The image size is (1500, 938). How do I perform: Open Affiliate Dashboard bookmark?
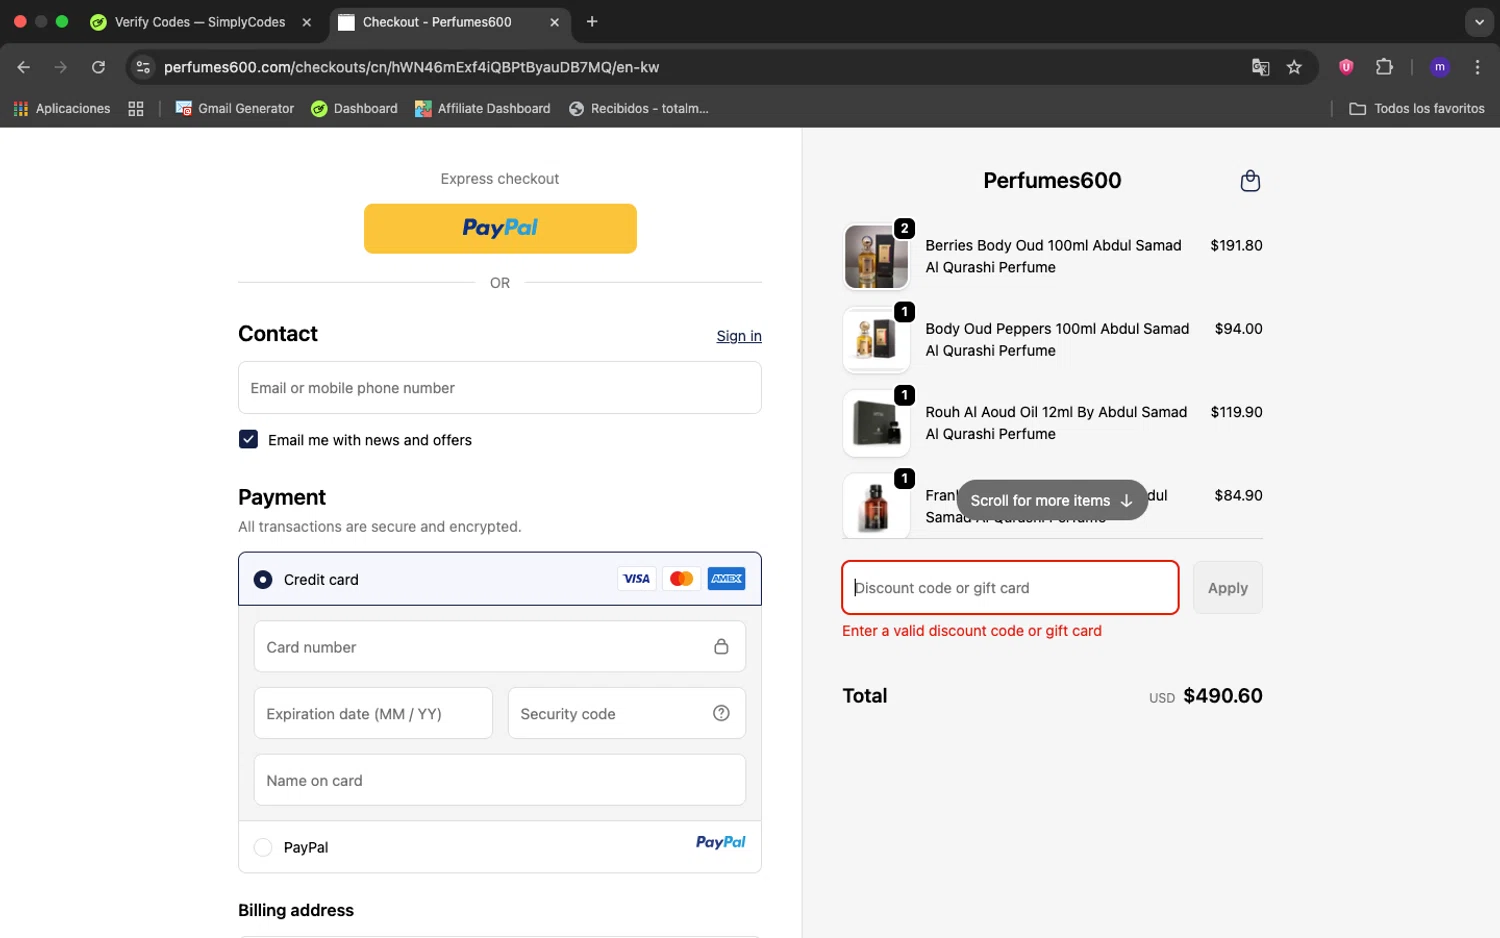point(483,108)
